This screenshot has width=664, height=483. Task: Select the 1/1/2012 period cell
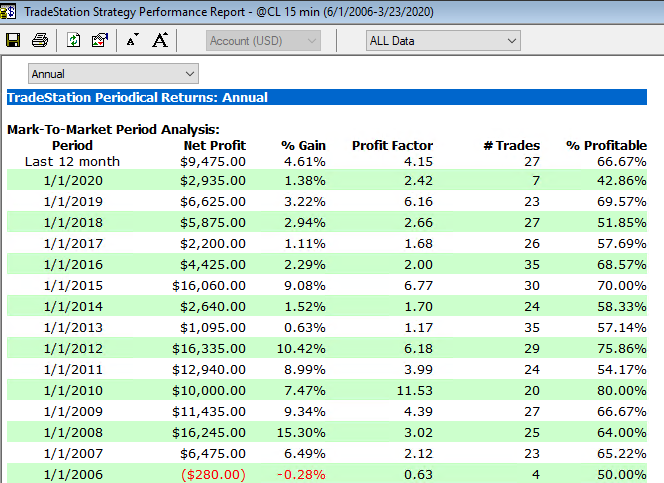(x=73, y=349)
